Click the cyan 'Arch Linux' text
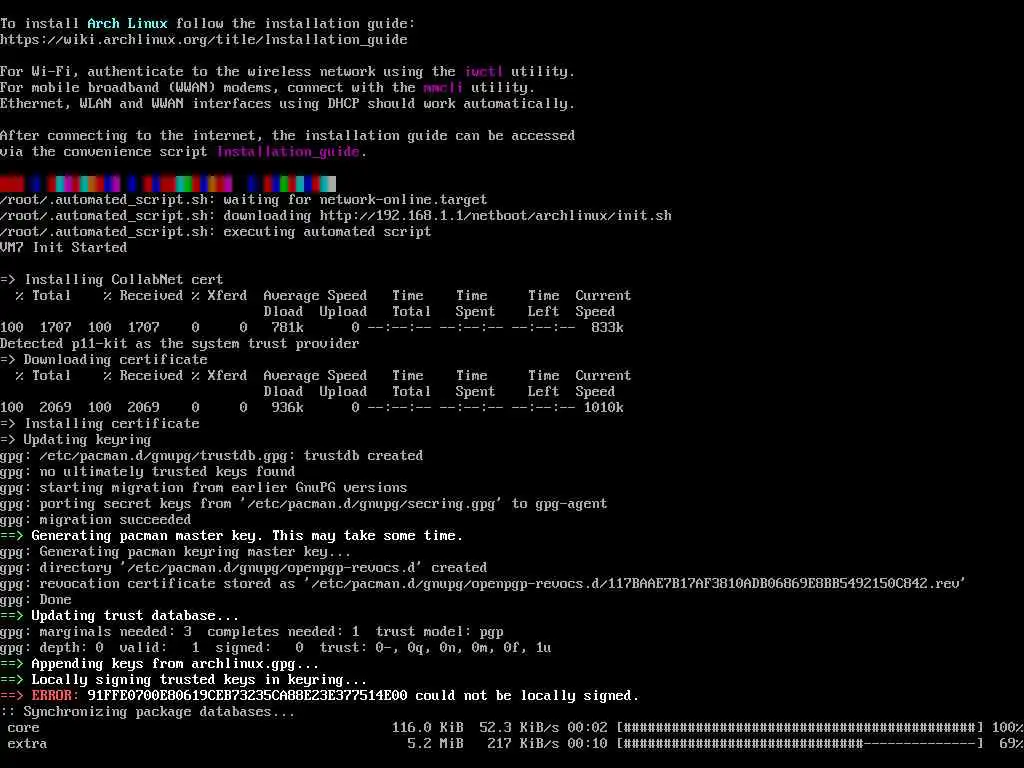Viewport: 1024px width, 768px height. 127,24
